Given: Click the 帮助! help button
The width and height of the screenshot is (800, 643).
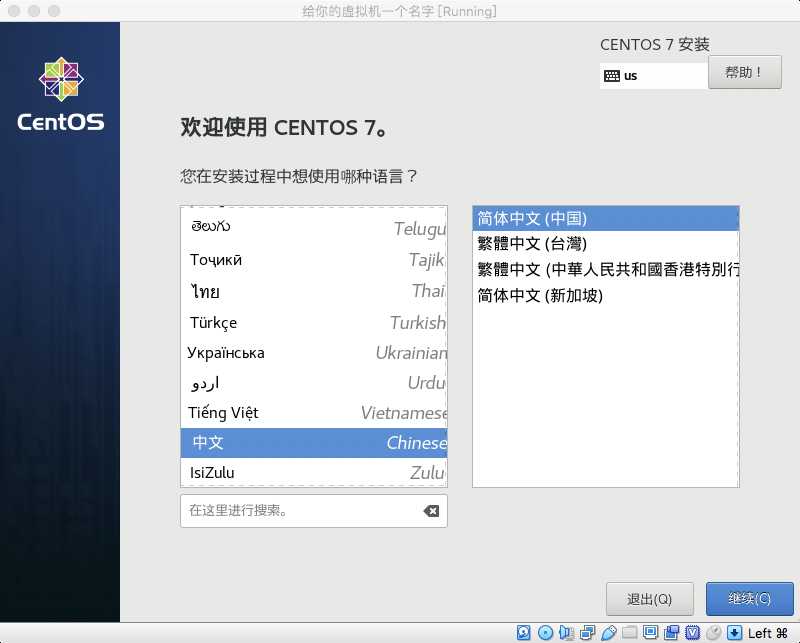Looking at the screenshot, I should click(x=745, y=72).
